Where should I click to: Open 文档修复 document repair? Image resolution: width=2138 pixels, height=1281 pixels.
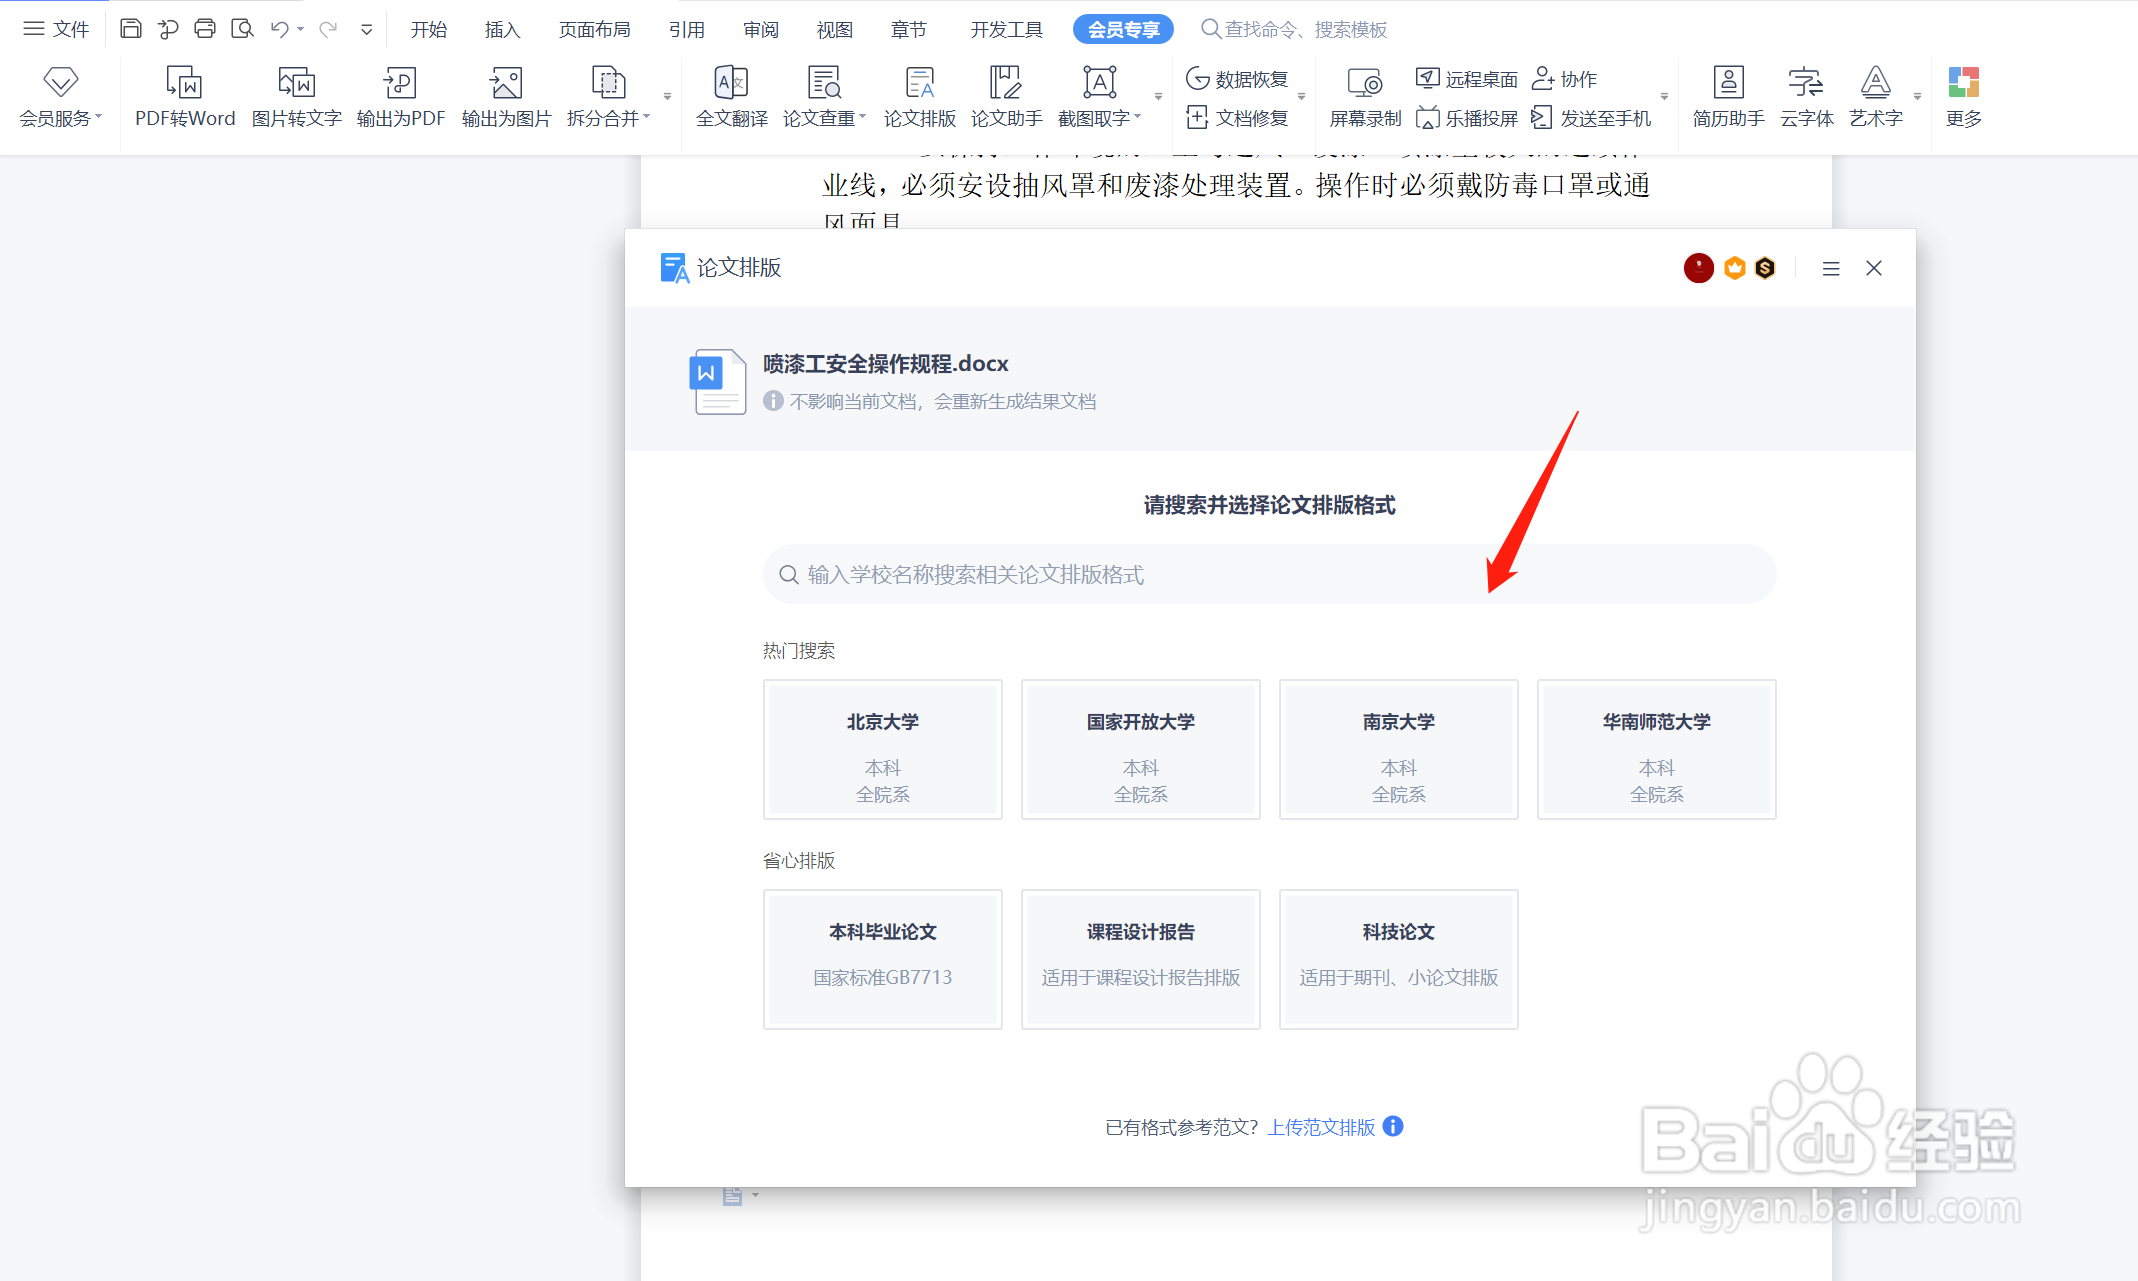click(x=1237, y=118)
